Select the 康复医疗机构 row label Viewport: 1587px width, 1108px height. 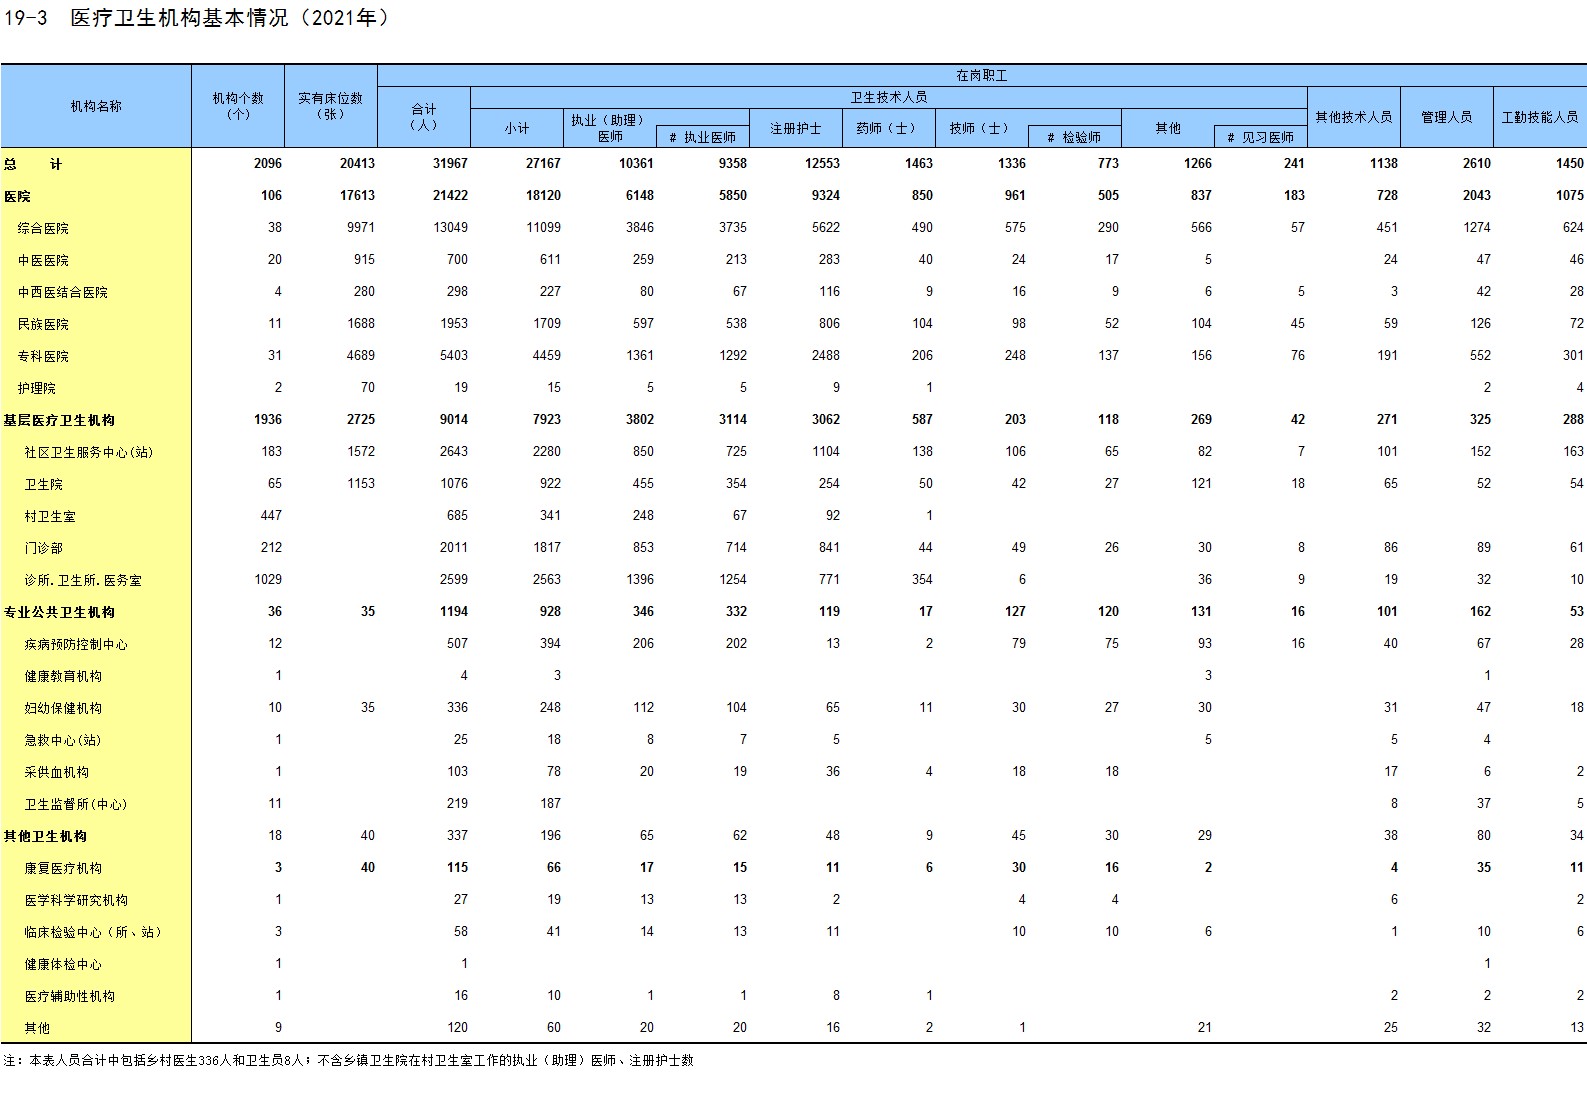point(63,868)
